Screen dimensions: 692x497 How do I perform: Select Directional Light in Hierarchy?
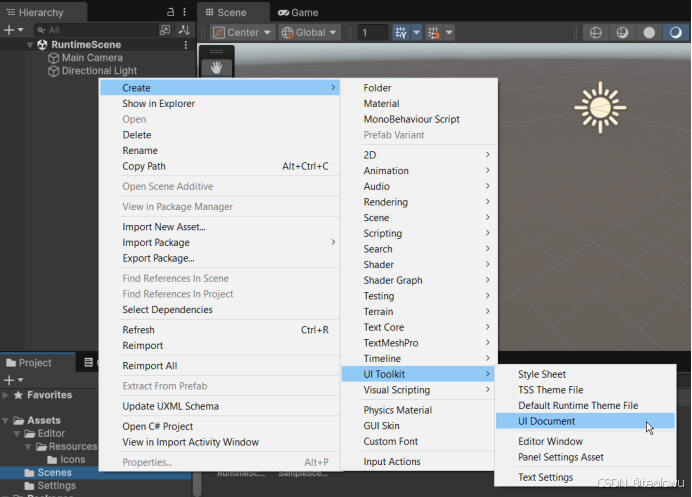click(x=99, y=71)
